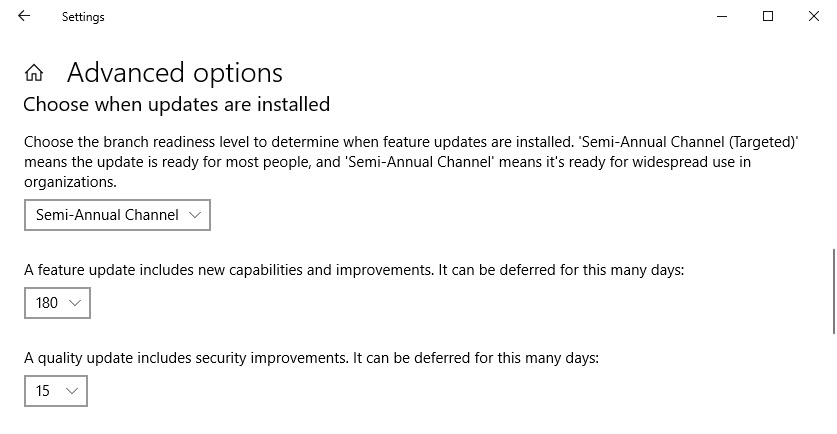Click the Advanced options heading
The width and height of the screenshot is (837, 434).
coord(175,73)
